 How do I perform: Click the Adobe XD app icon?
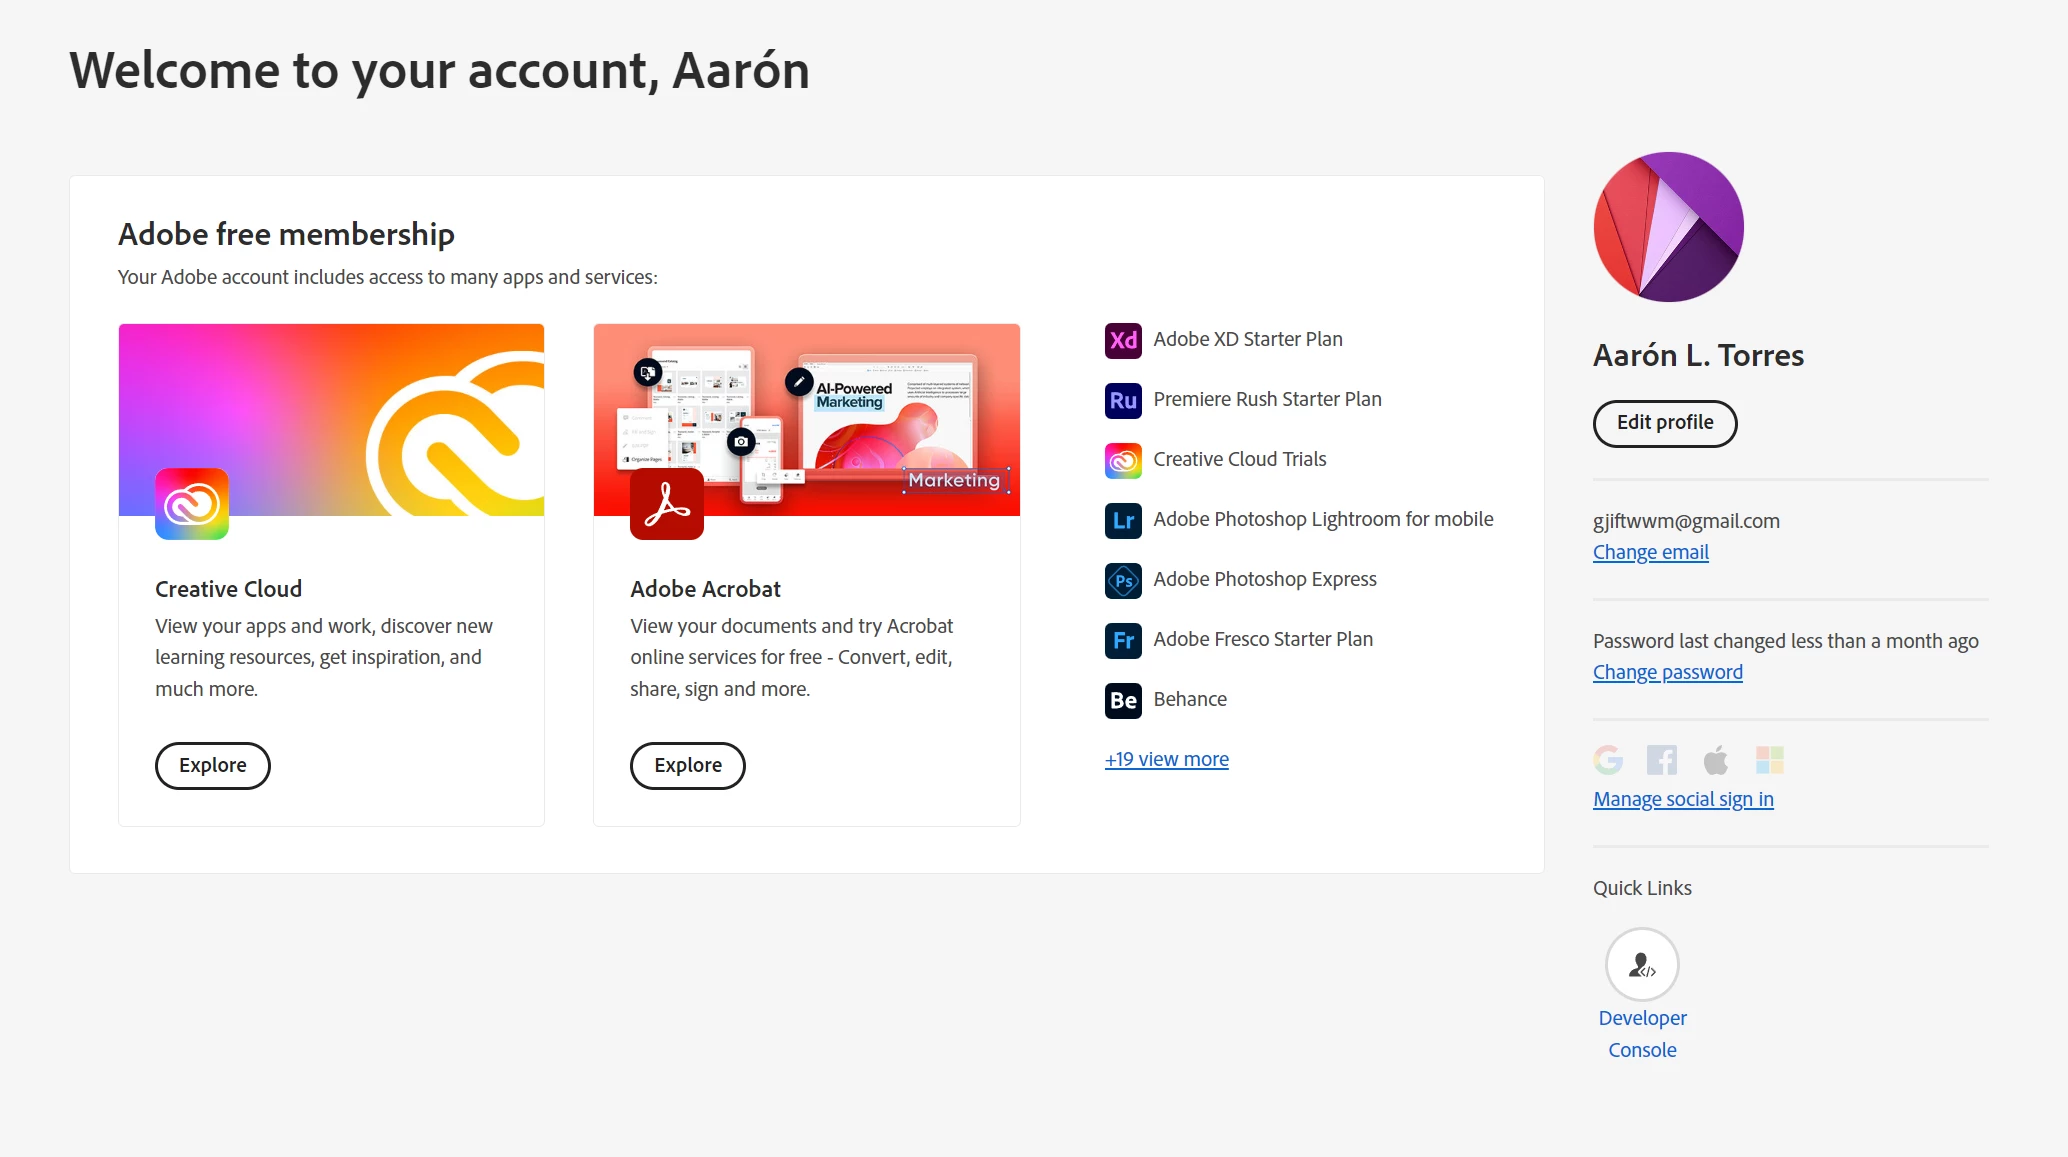(1123, 340)
